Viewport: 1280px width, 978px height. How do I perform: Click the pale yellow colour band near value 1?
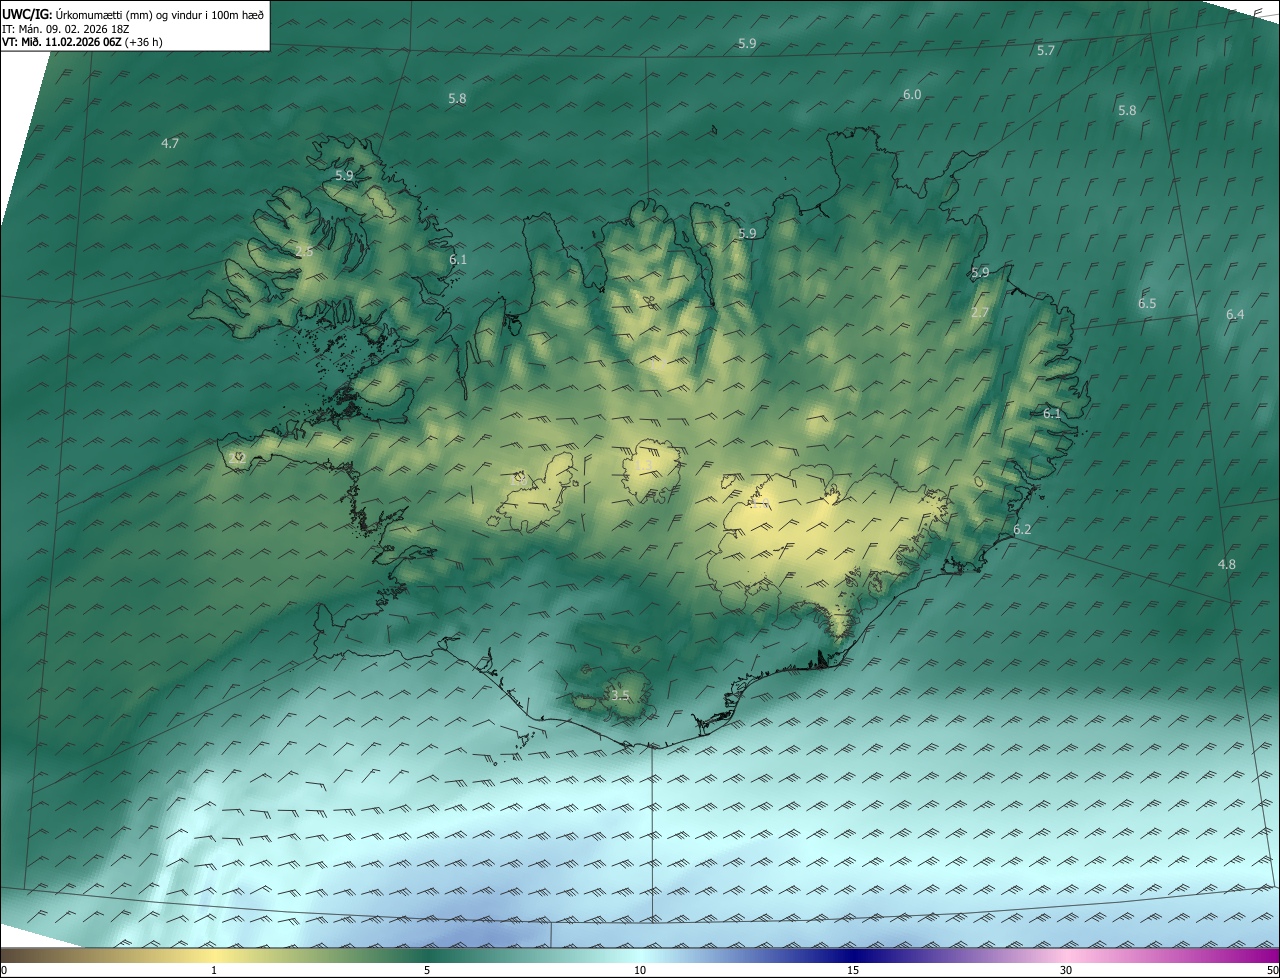(214, 955)
